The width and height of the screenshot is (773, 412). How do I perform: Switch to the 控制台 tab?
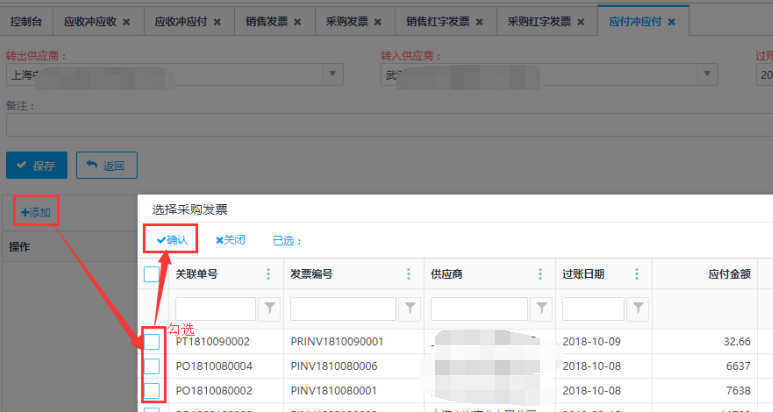[x=26, y=21]
